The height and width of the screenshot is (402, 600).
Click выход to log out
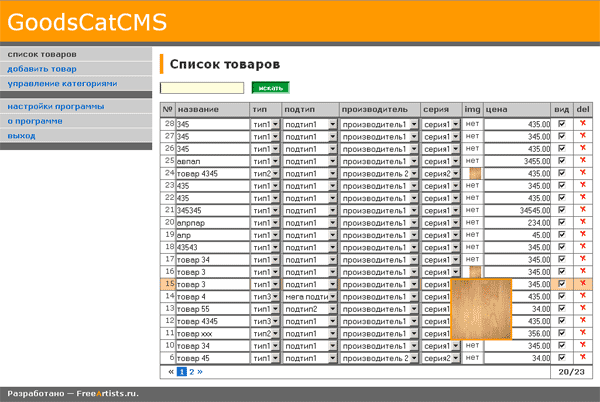(21, 135)
